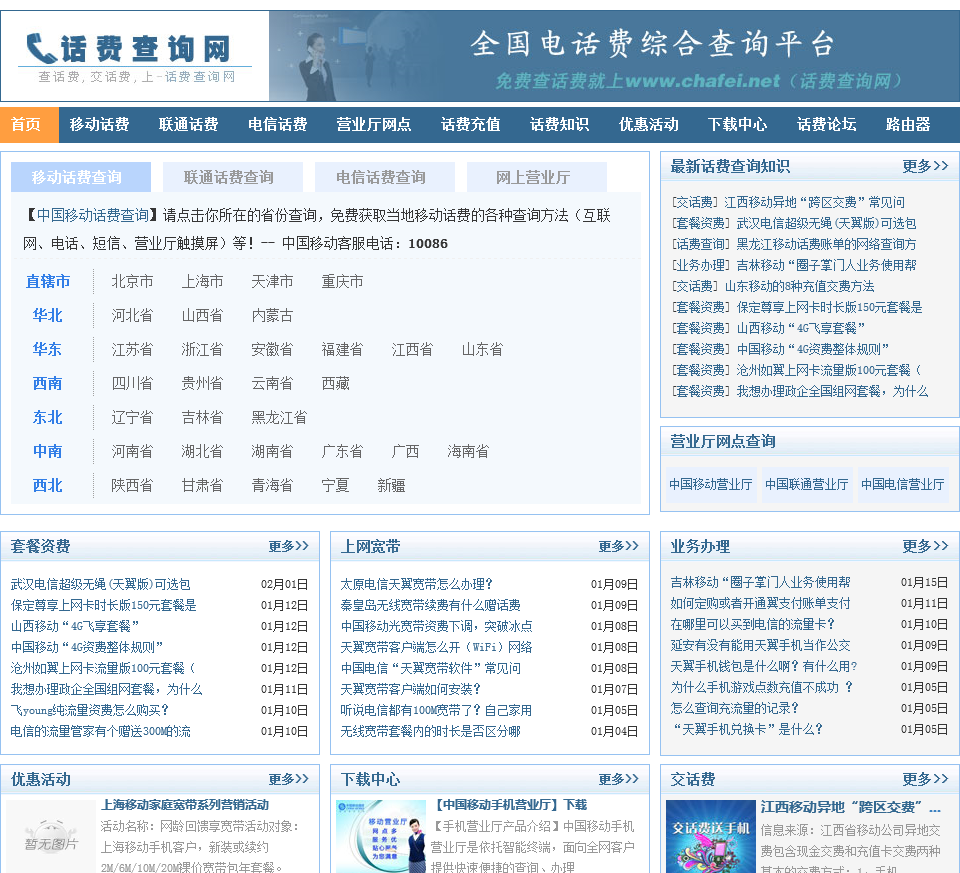Select 黑龙江省 in the 东北 row

coord(279,418)
